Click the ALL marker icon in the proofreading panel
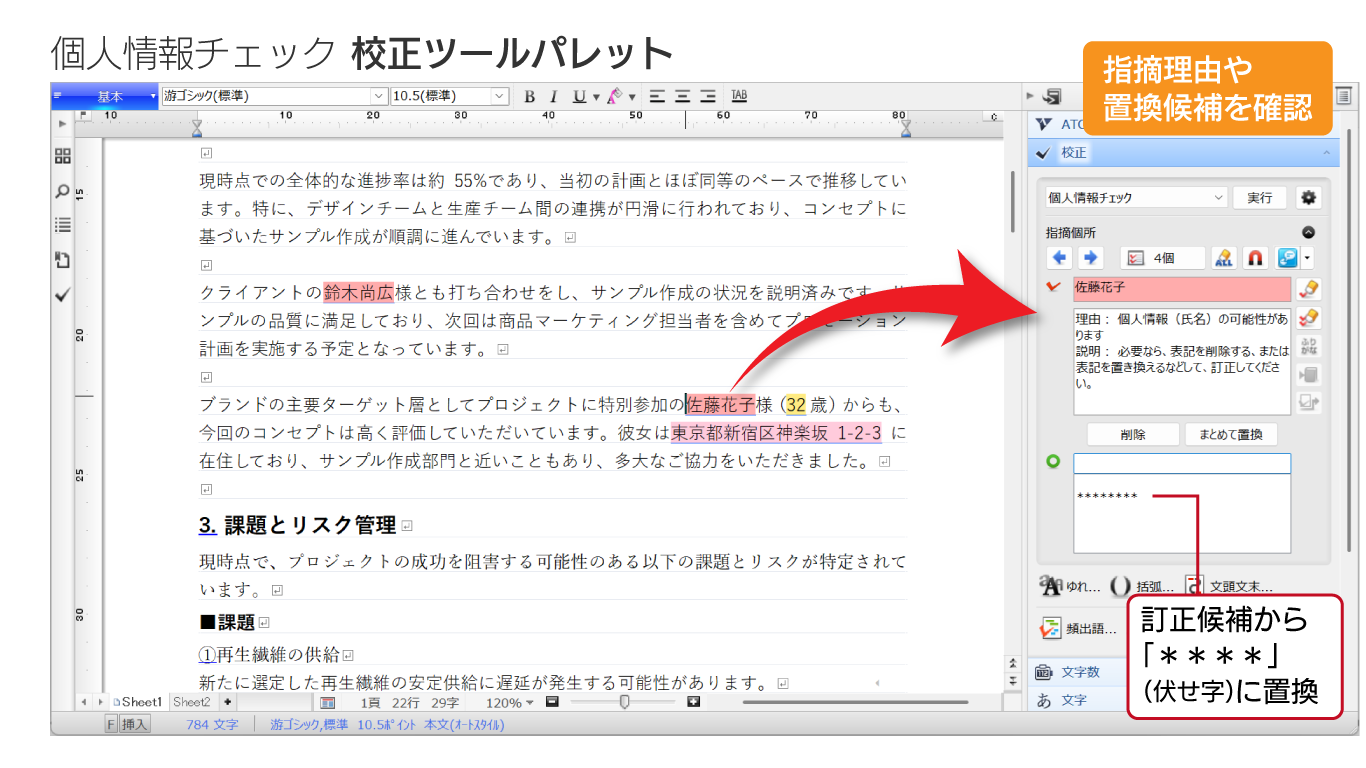 tap(1224, 258)
